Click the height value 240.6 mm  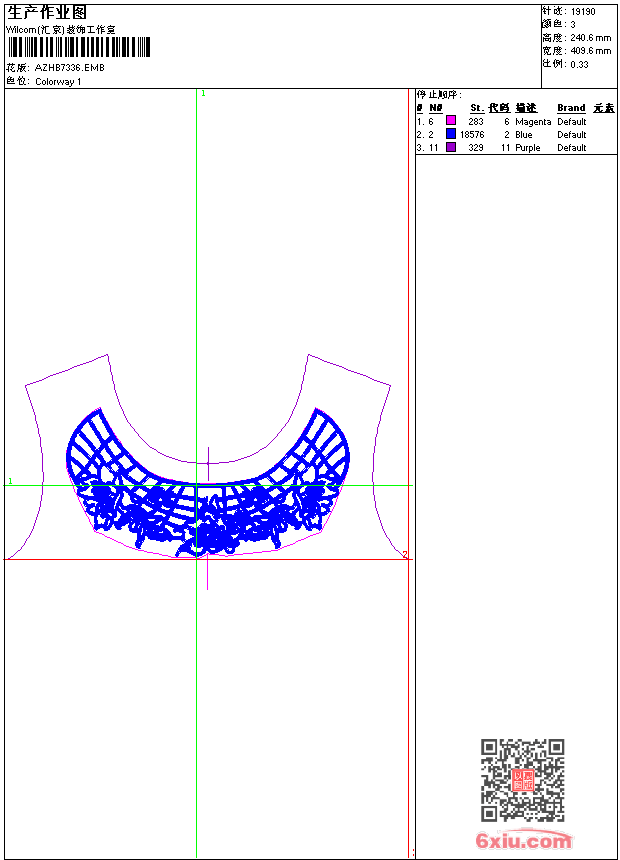(590, 38)
